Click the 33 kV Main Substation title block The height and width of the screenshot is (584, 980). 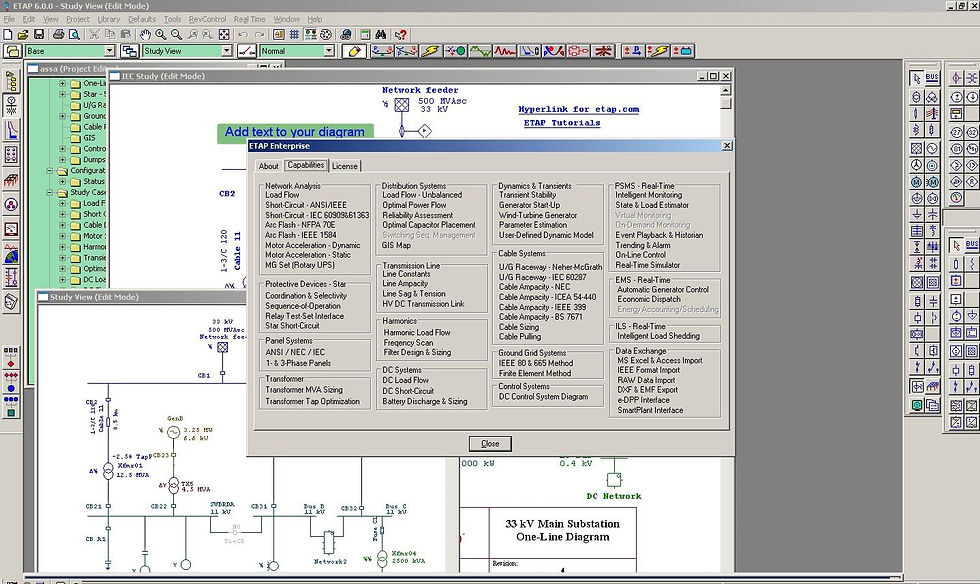[x=562, y=530]
